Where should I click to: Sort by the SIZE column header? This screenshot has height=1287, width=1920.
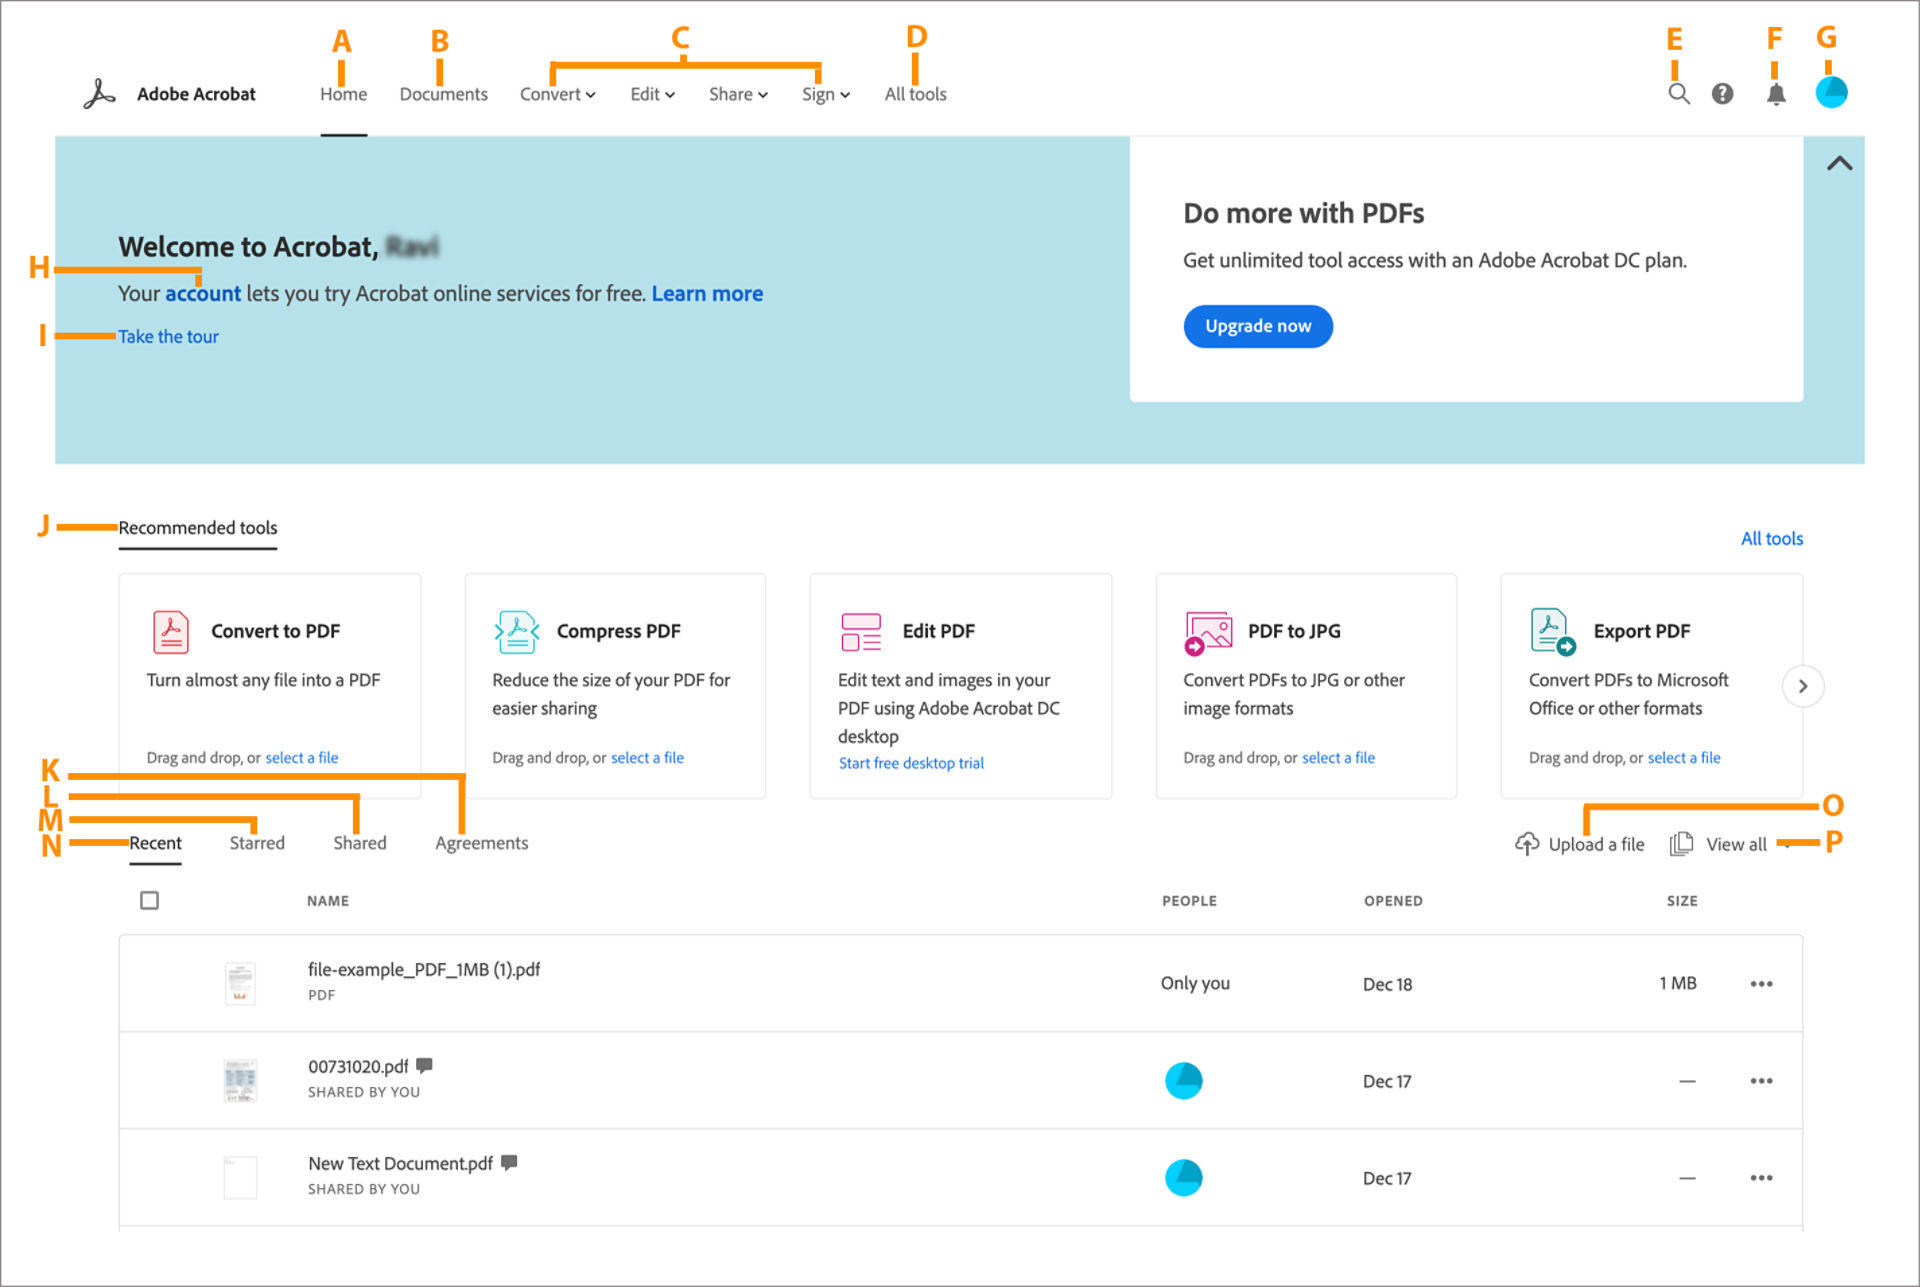click(x=1682, y=901)
